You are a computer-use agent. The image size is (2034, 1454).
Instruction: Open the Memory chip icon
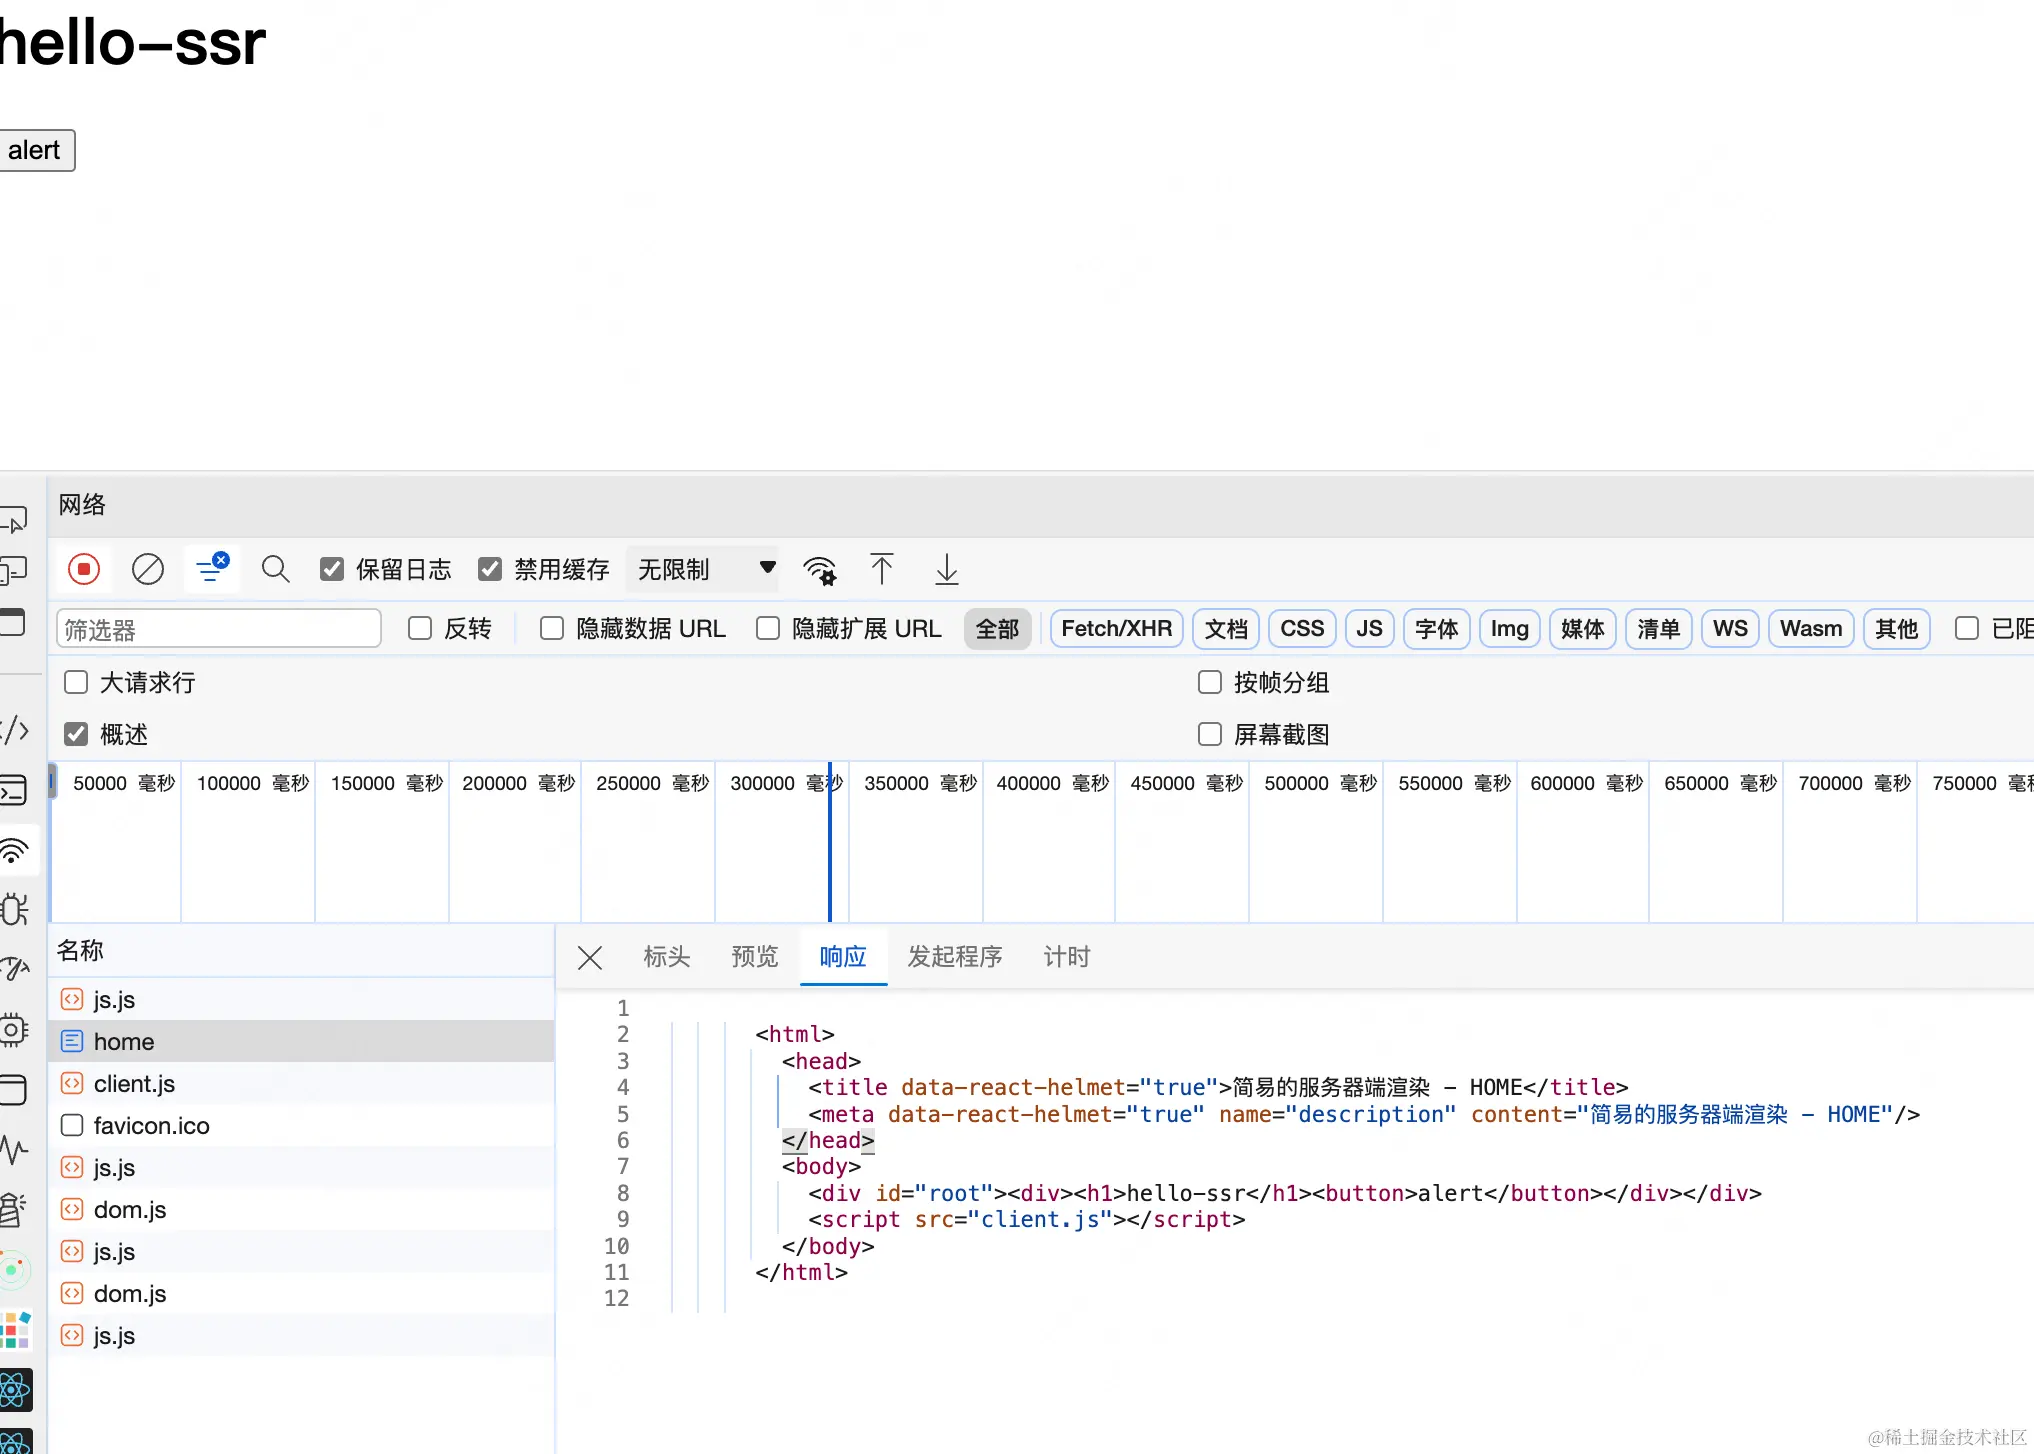tap(14, 1029)
